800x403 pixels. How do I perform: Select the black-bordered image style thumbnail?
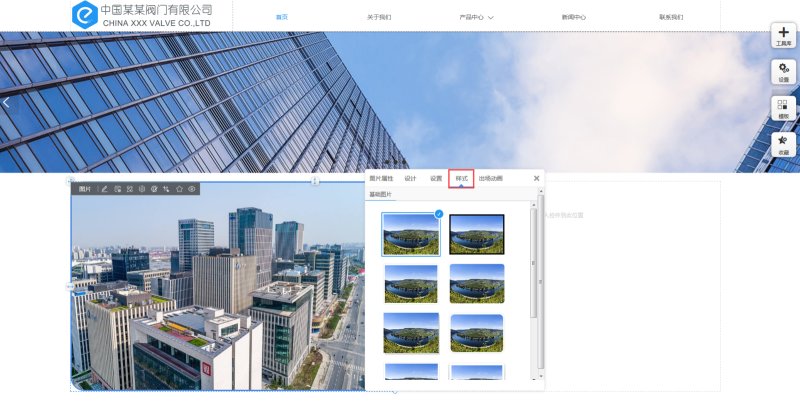[x=477, y=235]
